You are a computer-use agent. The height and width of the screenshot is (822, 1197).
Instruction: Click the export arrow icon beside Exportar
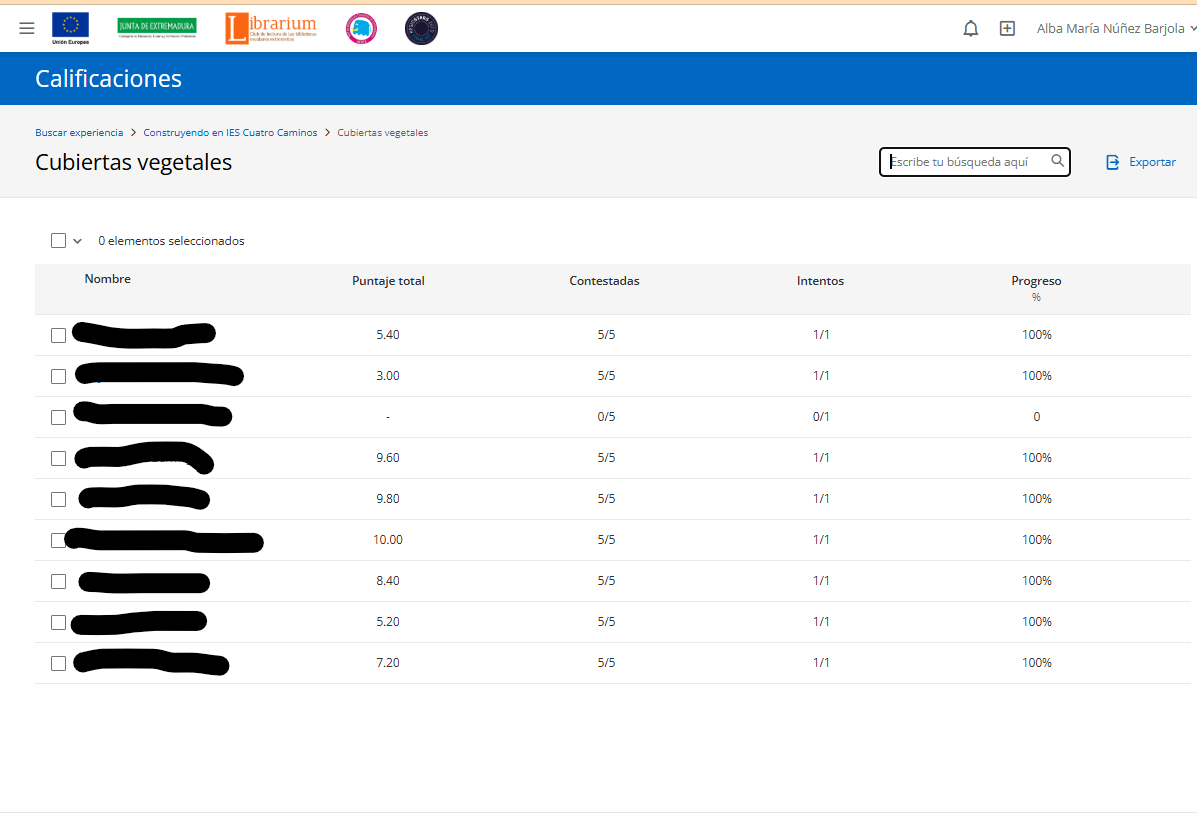pos(1113,162)
